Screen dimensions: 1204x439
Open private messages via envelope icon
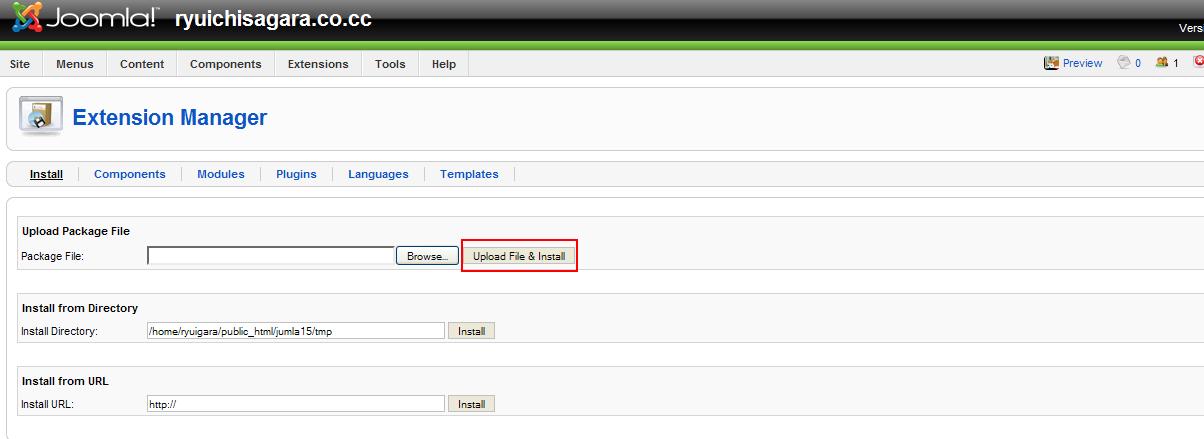pos(1124,63)
